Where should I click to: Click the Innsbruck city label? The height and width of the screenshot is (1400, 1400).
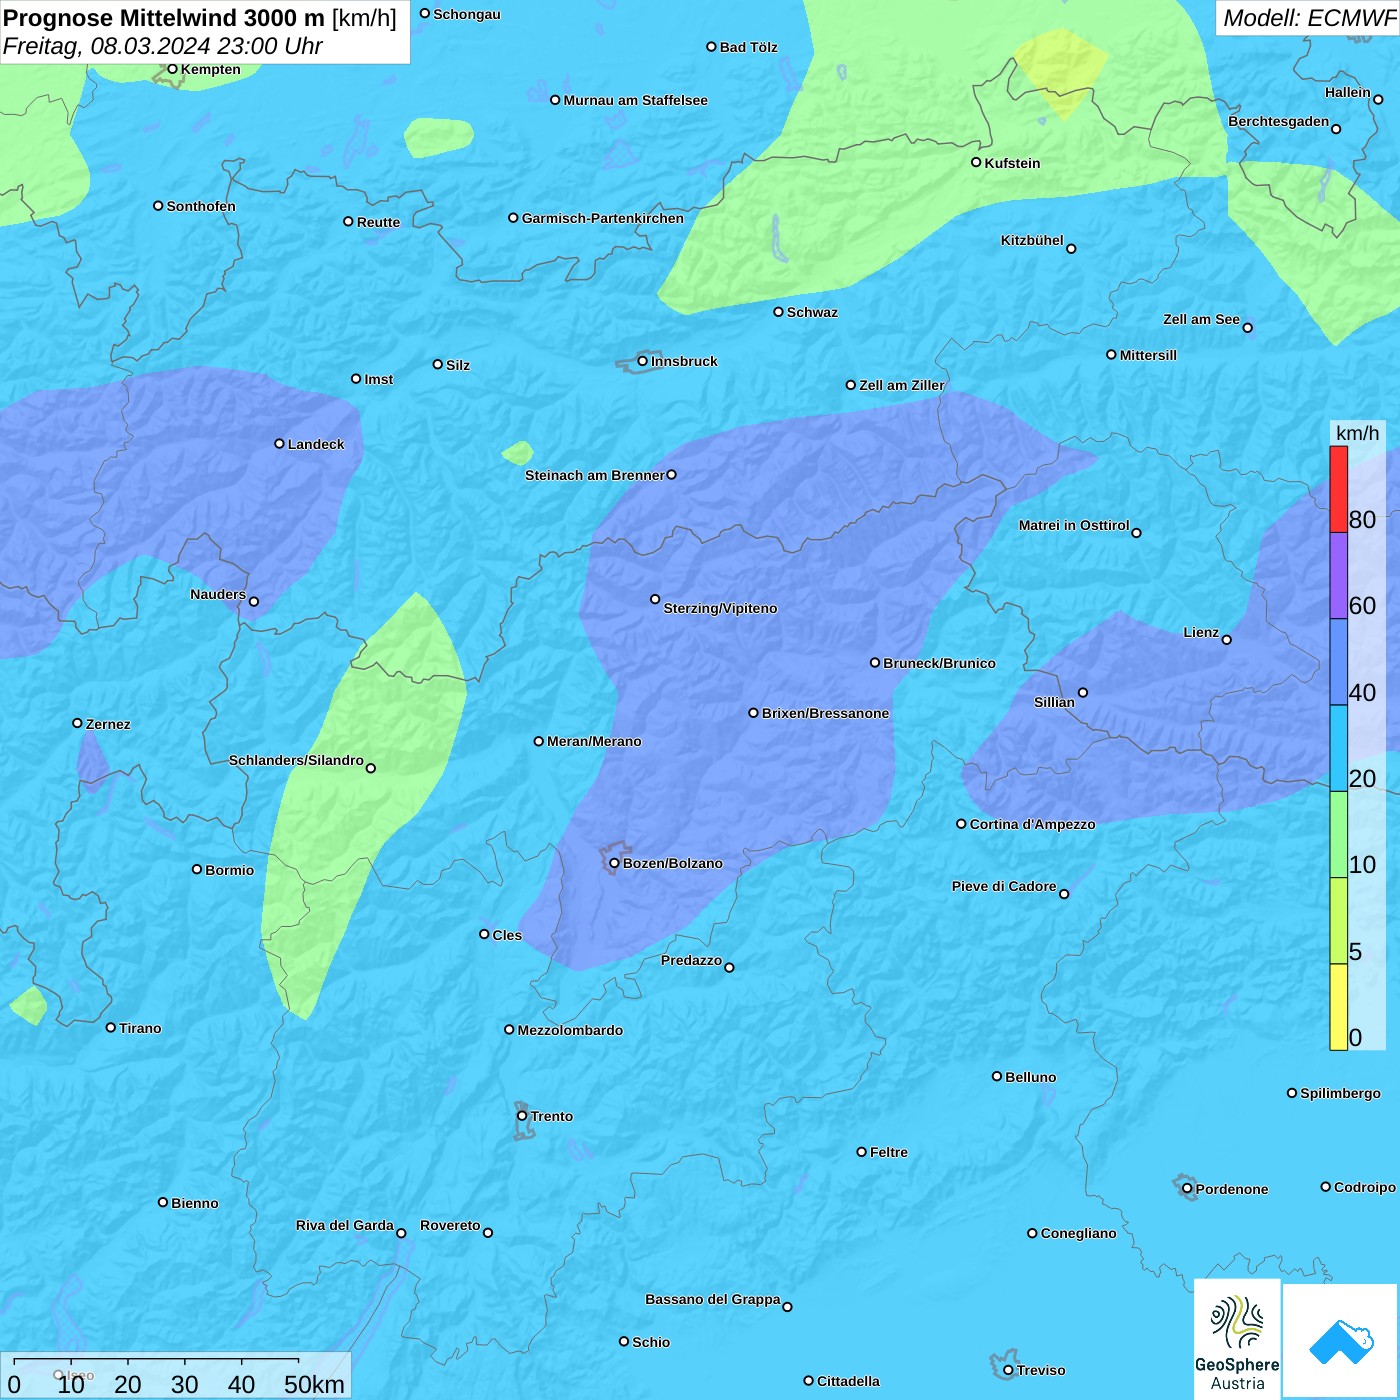(x=684, y=361)
